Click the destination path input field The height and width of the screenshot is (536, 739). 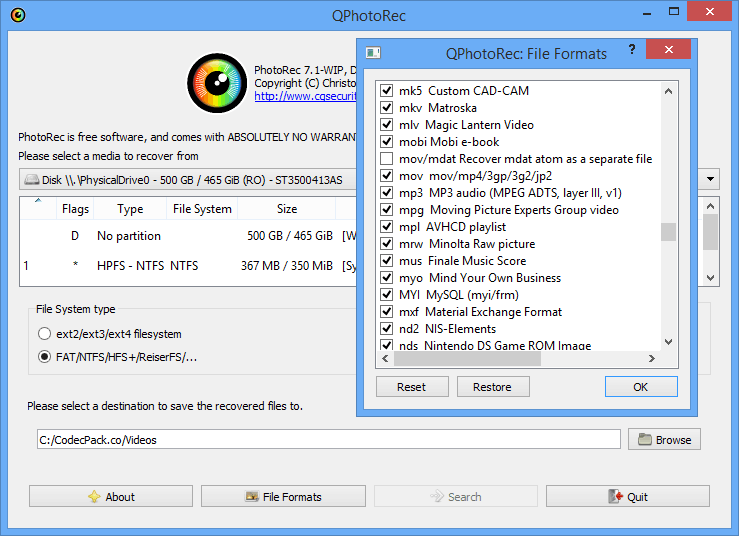tap(328, 439)
